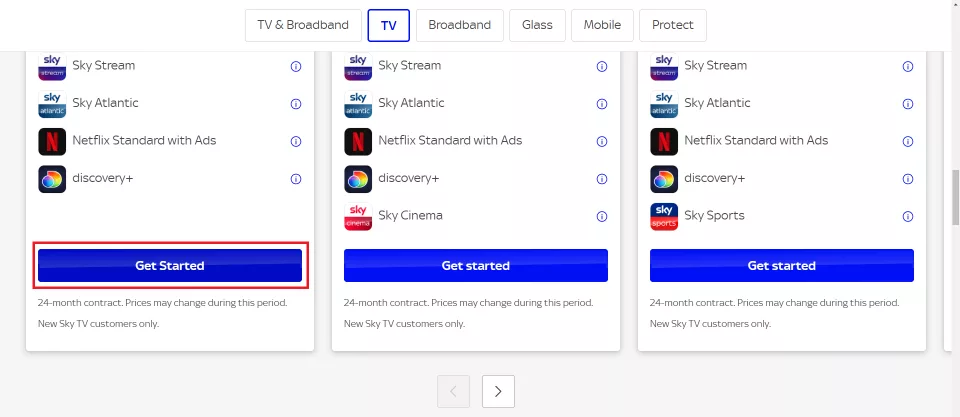Click discovery+ logo in the first card
The height and width of the screenshot is (417, 960).
point(52,179)
